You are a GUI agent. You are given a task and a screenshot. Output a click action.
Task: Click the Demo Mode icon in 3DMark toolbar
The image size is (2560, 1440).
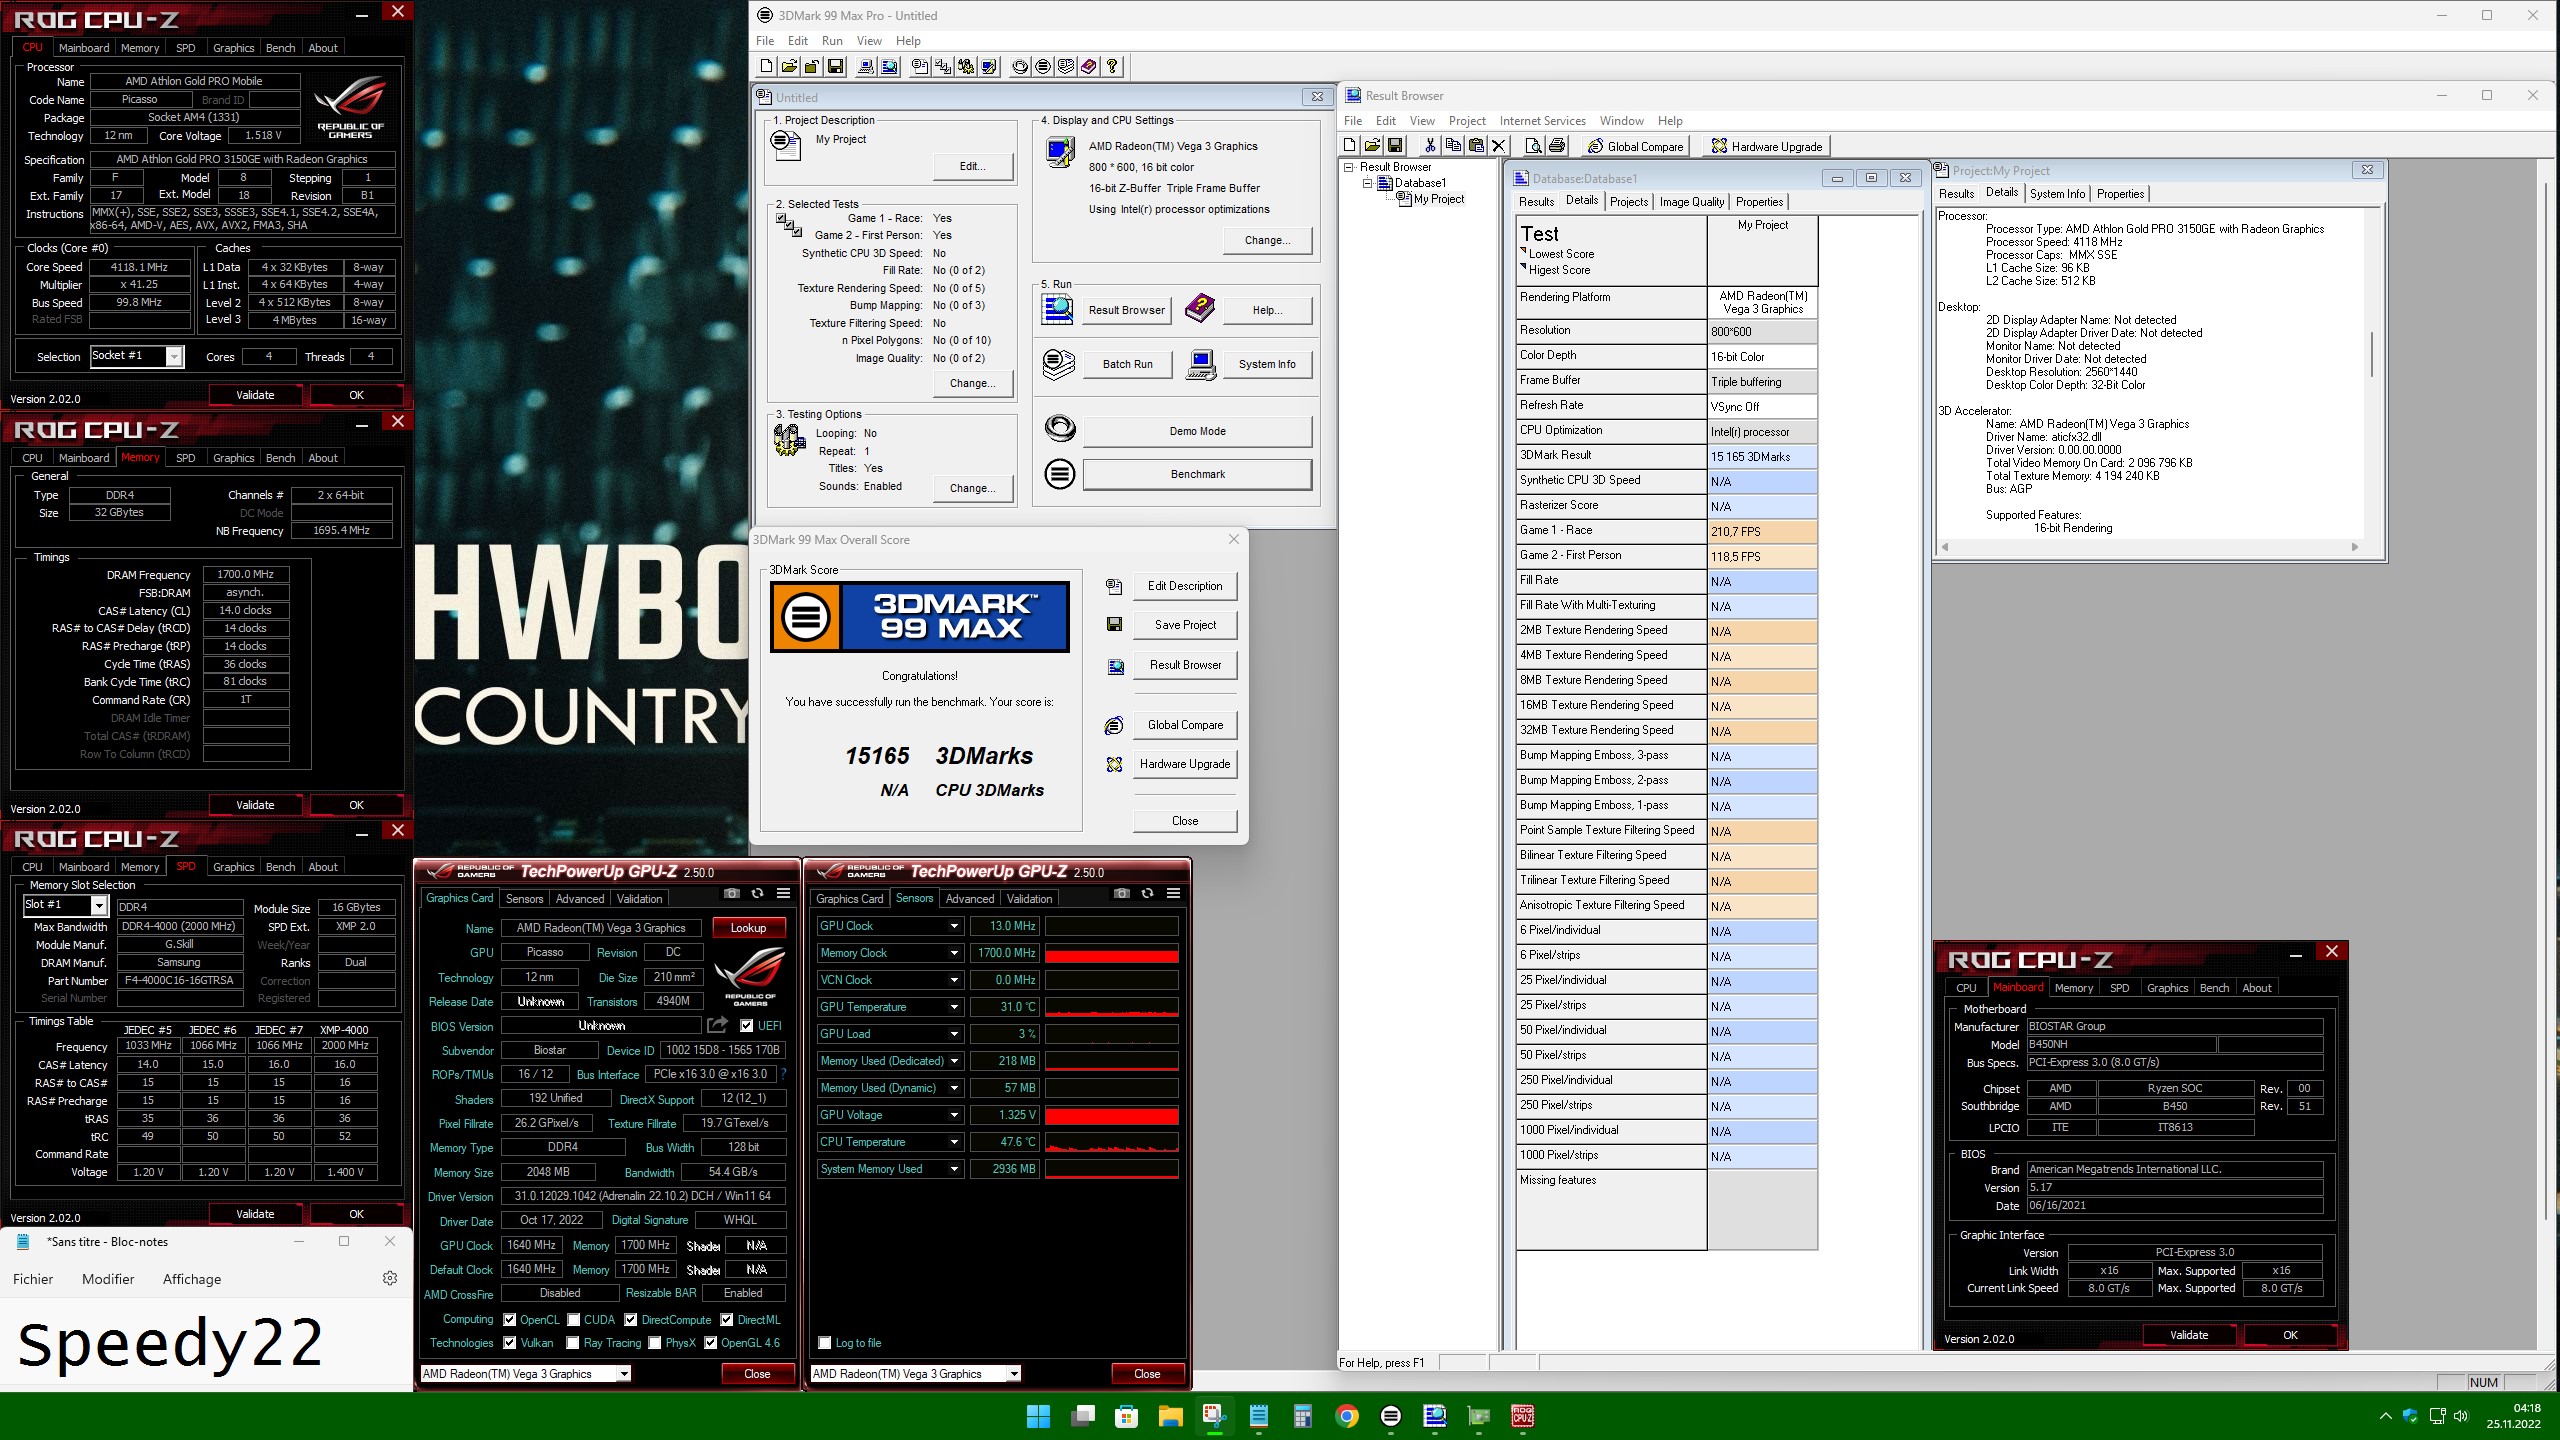click(x=1020, y=67)
